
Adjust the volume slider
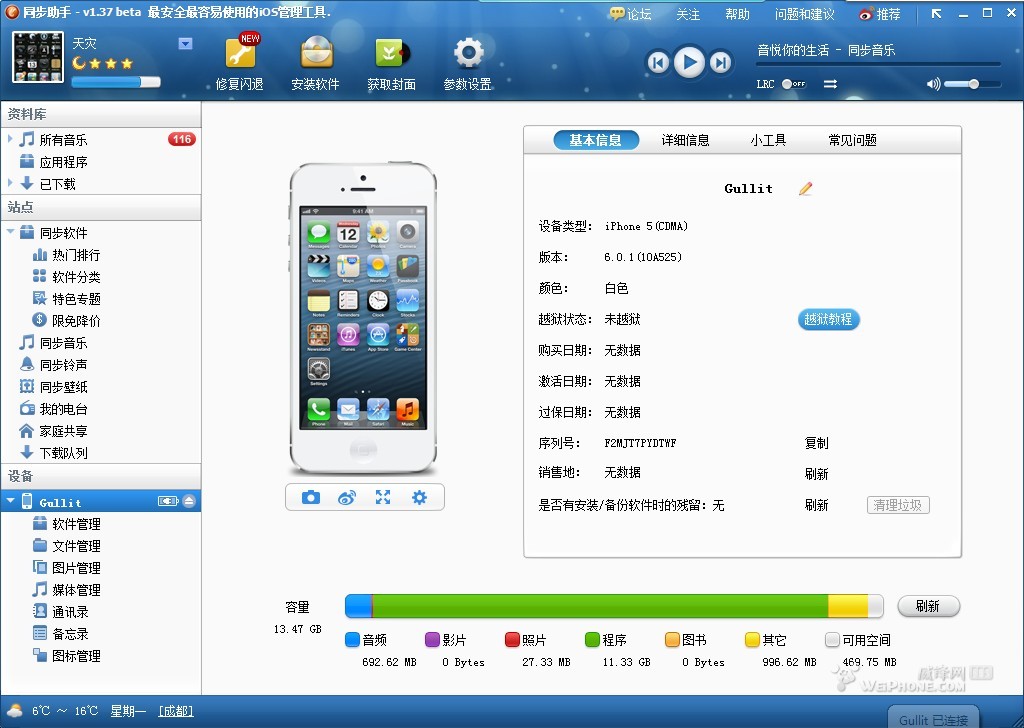[x=972, y=84]
